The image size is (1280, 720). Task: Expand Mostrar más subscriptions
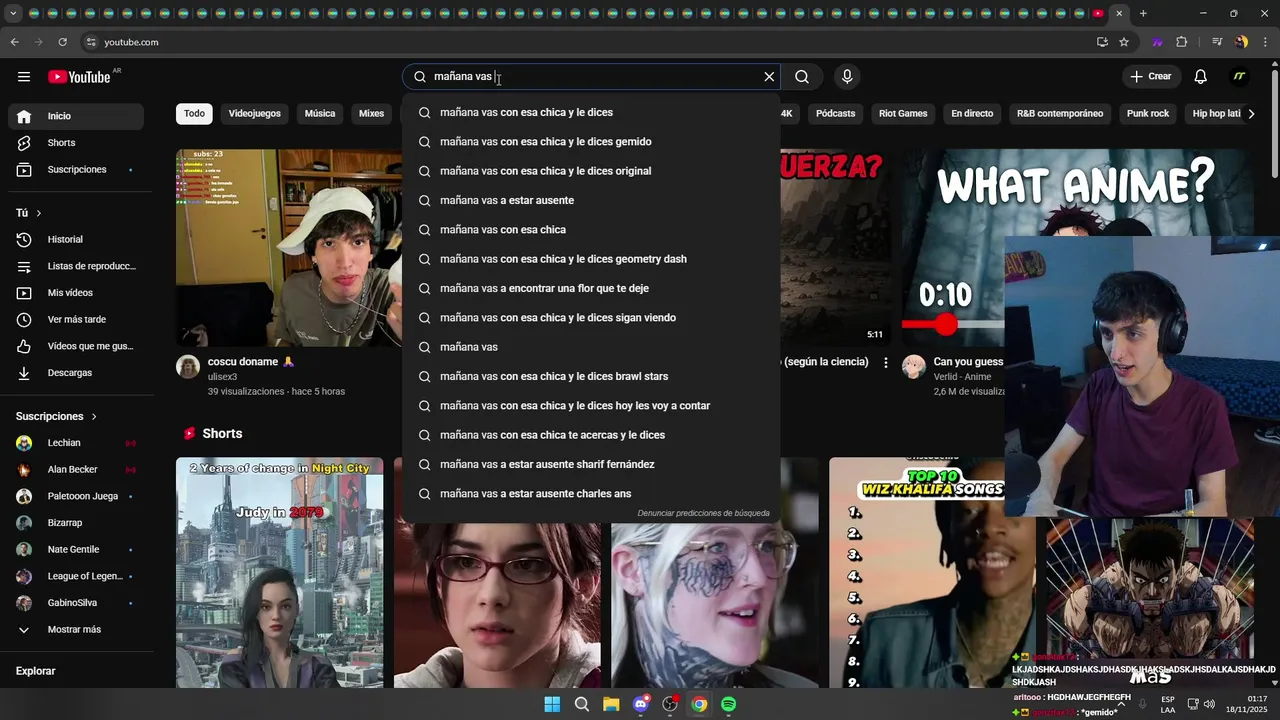76,630
